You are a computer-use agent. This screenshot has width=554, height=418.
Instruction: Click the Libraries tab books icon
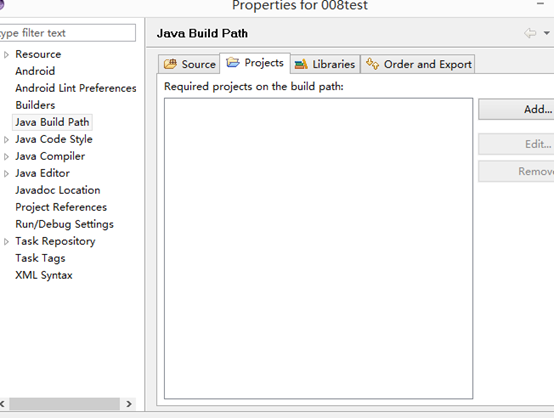[x=301, y=64]
